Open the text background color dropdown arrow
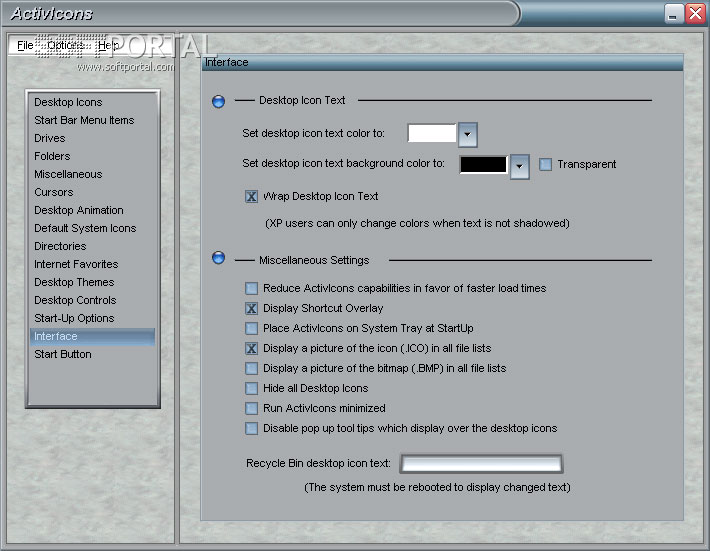 click(x=519, y=167)
